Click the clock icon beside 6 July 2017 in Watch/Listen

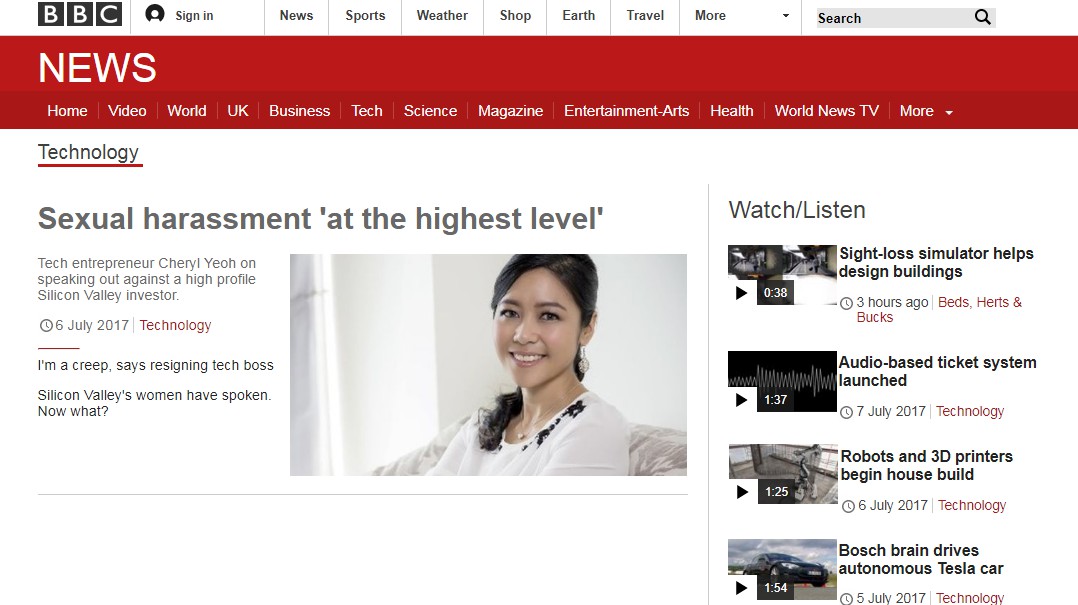pos(848,506)
